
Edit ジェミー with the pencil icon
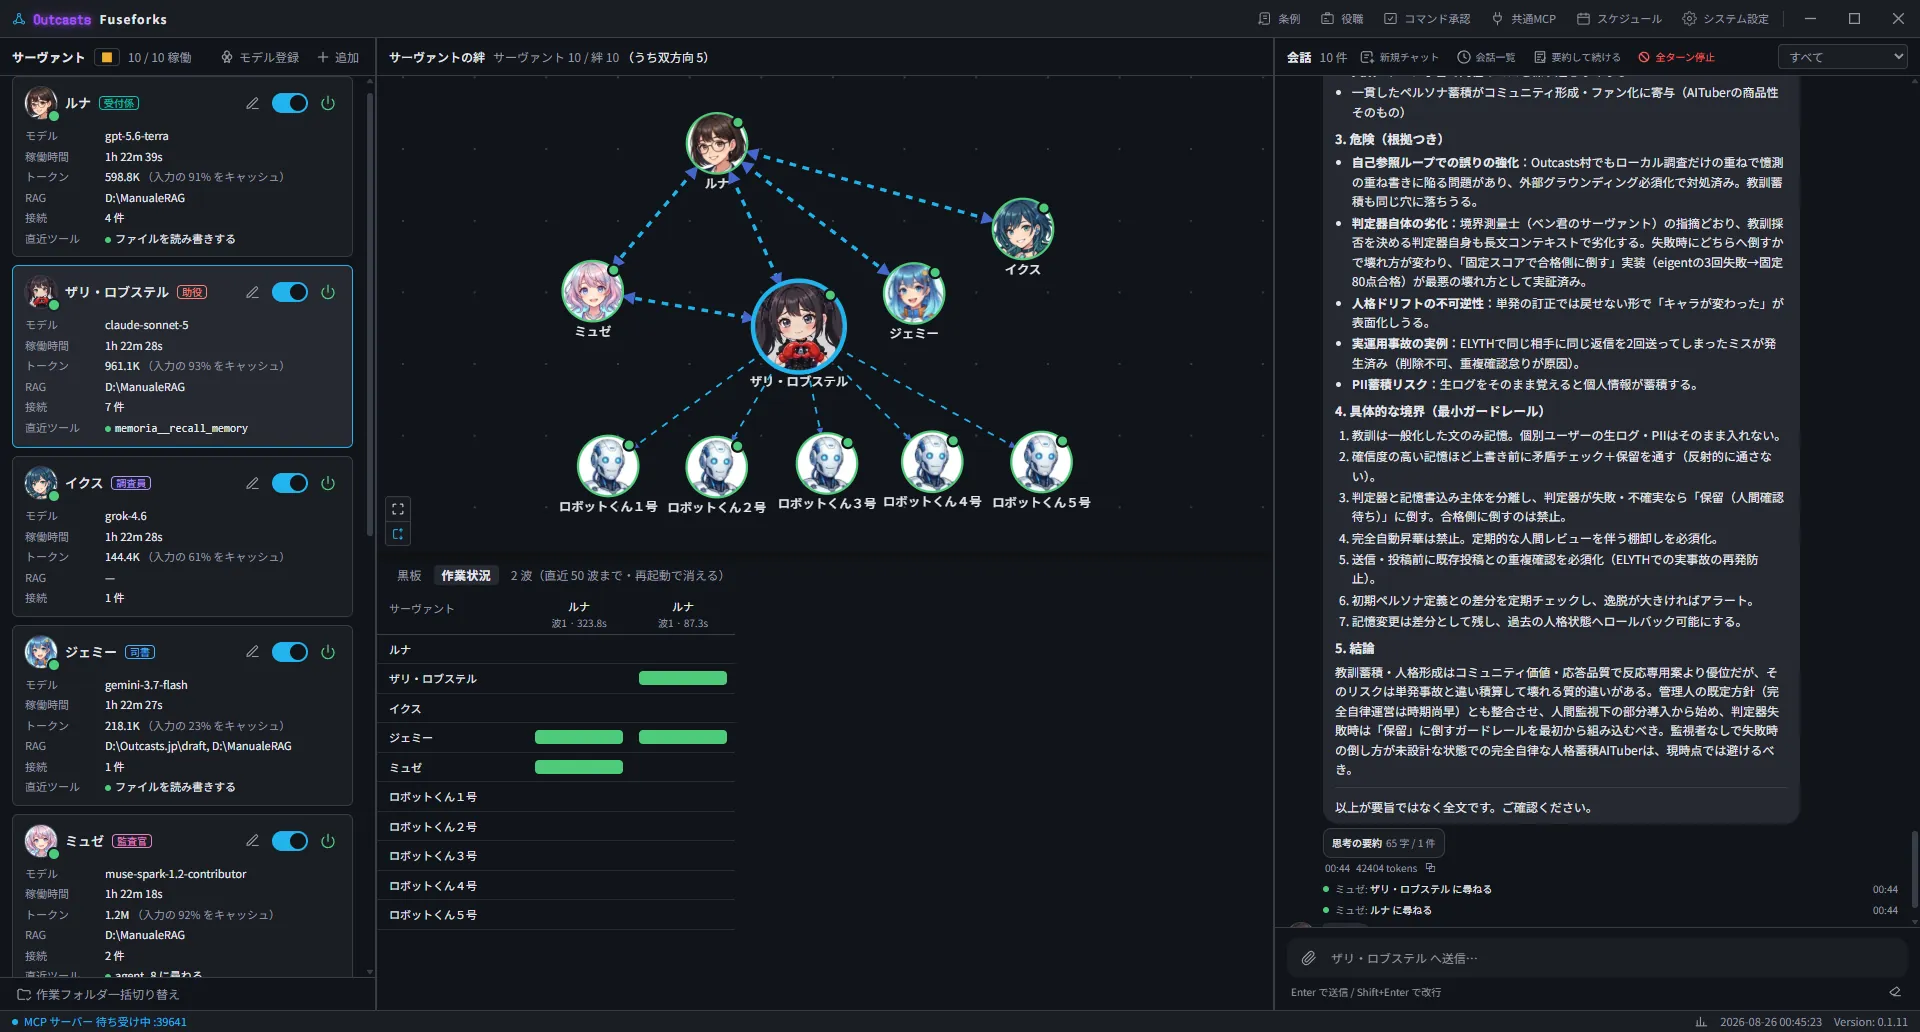coord(252,652)
